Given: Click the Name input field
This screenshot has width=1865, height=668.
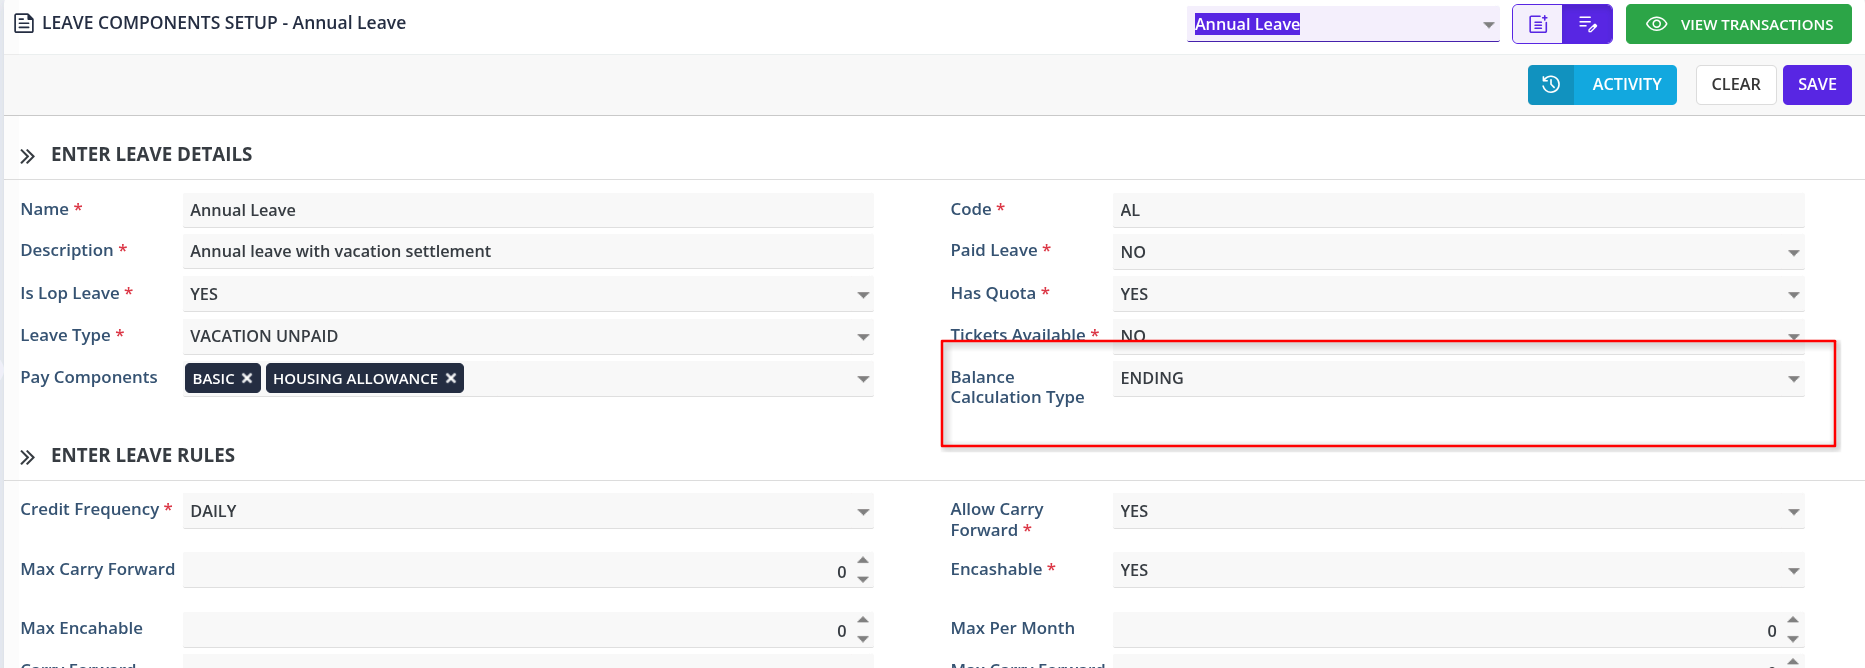Looking at the screenshot, I should coord(528,210).
